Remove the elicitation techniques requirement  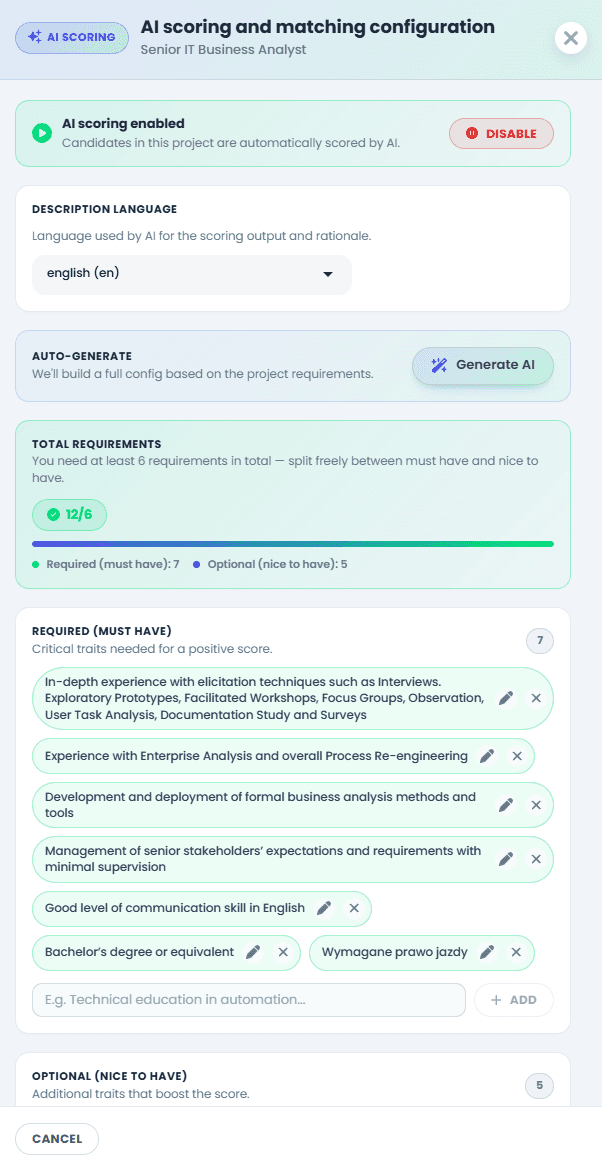[537, 699]
